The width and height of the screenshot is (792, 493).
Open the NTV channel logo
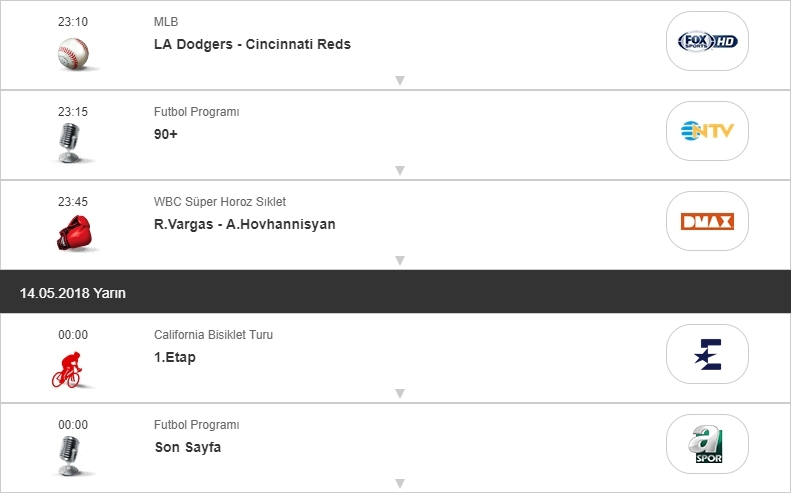pyautogui.click(x=707, y=130)
